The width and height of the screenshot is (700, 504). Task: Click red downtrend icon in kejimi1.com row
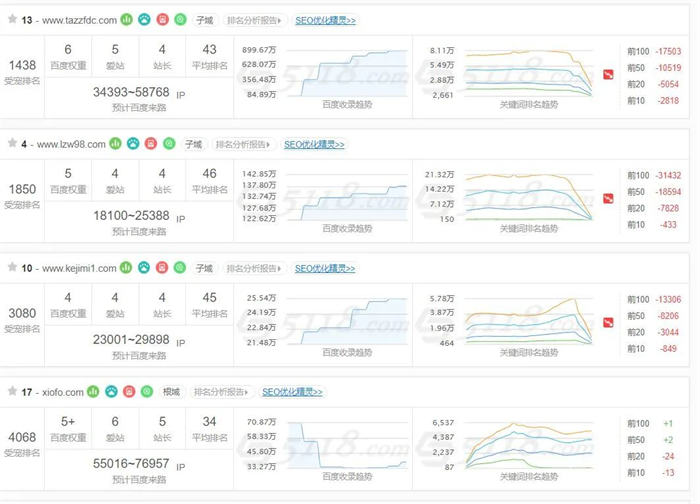tap(609, 323)
